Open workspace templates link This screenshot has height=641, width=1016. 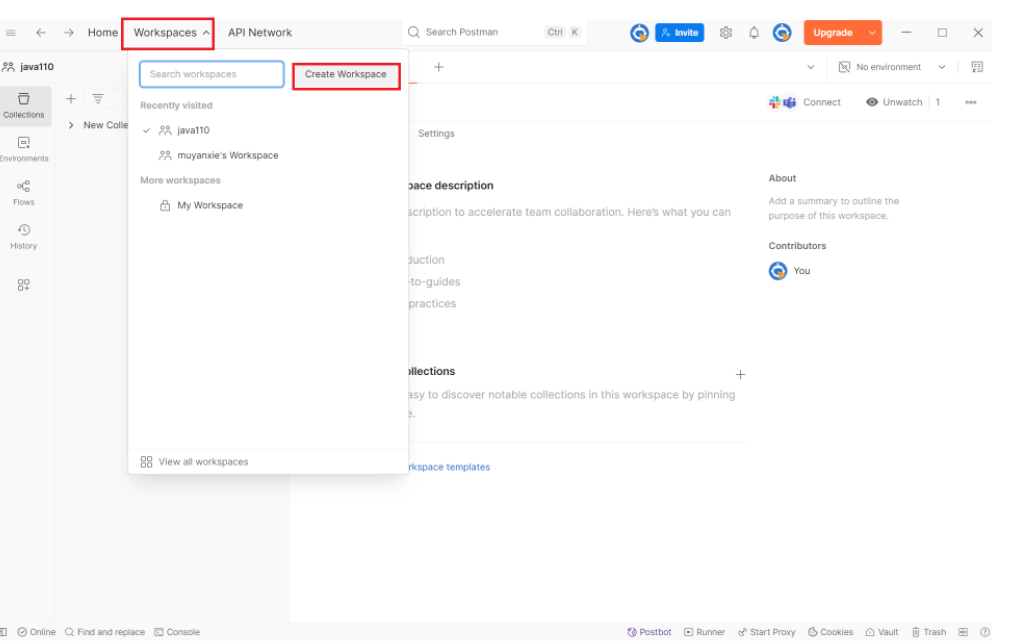(448, 467)
